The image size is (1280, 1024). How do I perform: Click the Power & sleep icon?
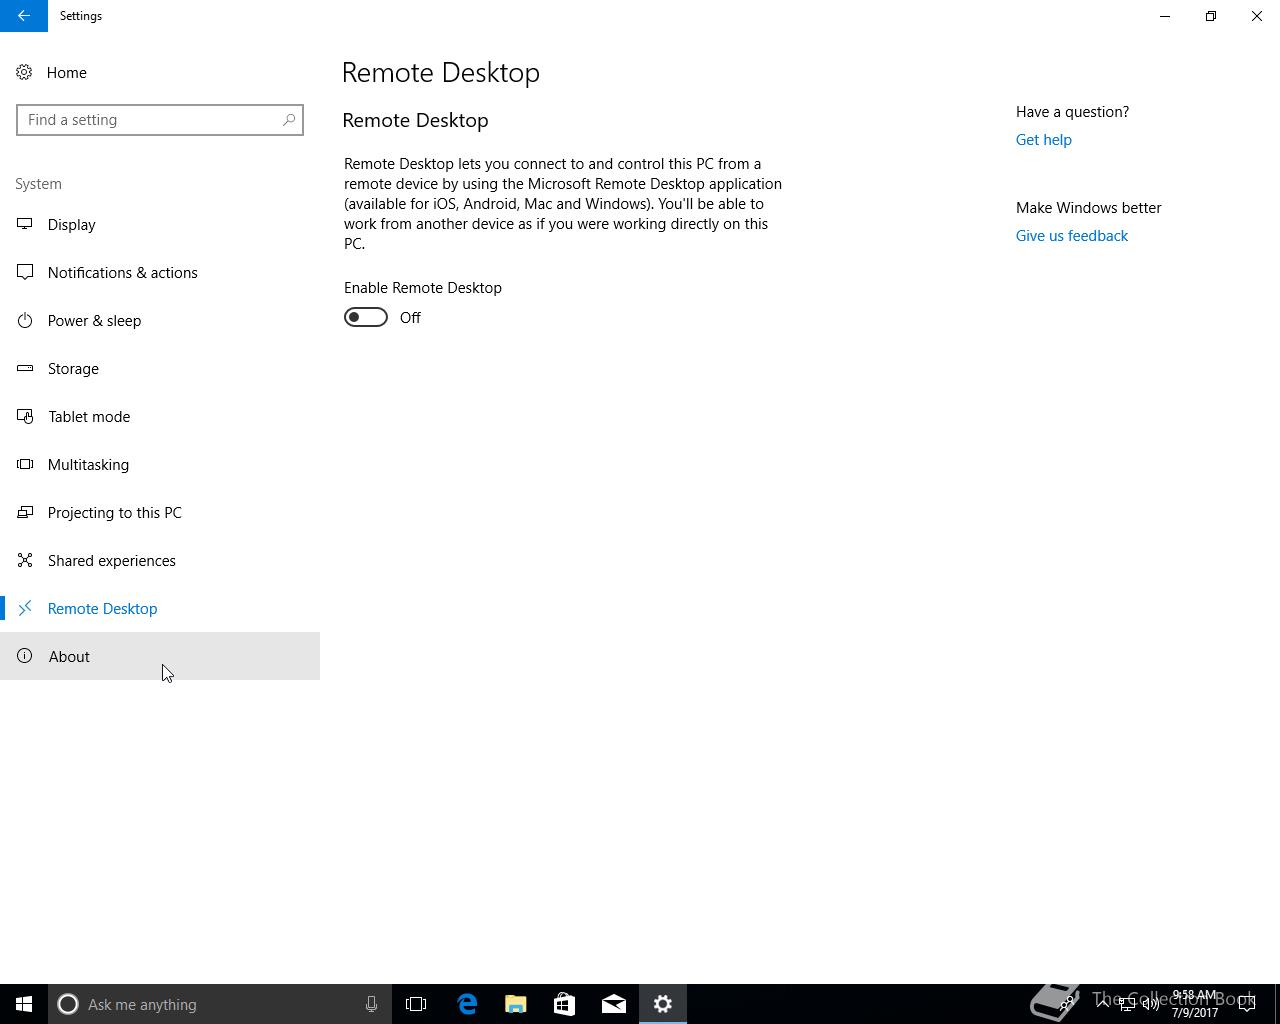pyautogui.click(x=25, y=320)
